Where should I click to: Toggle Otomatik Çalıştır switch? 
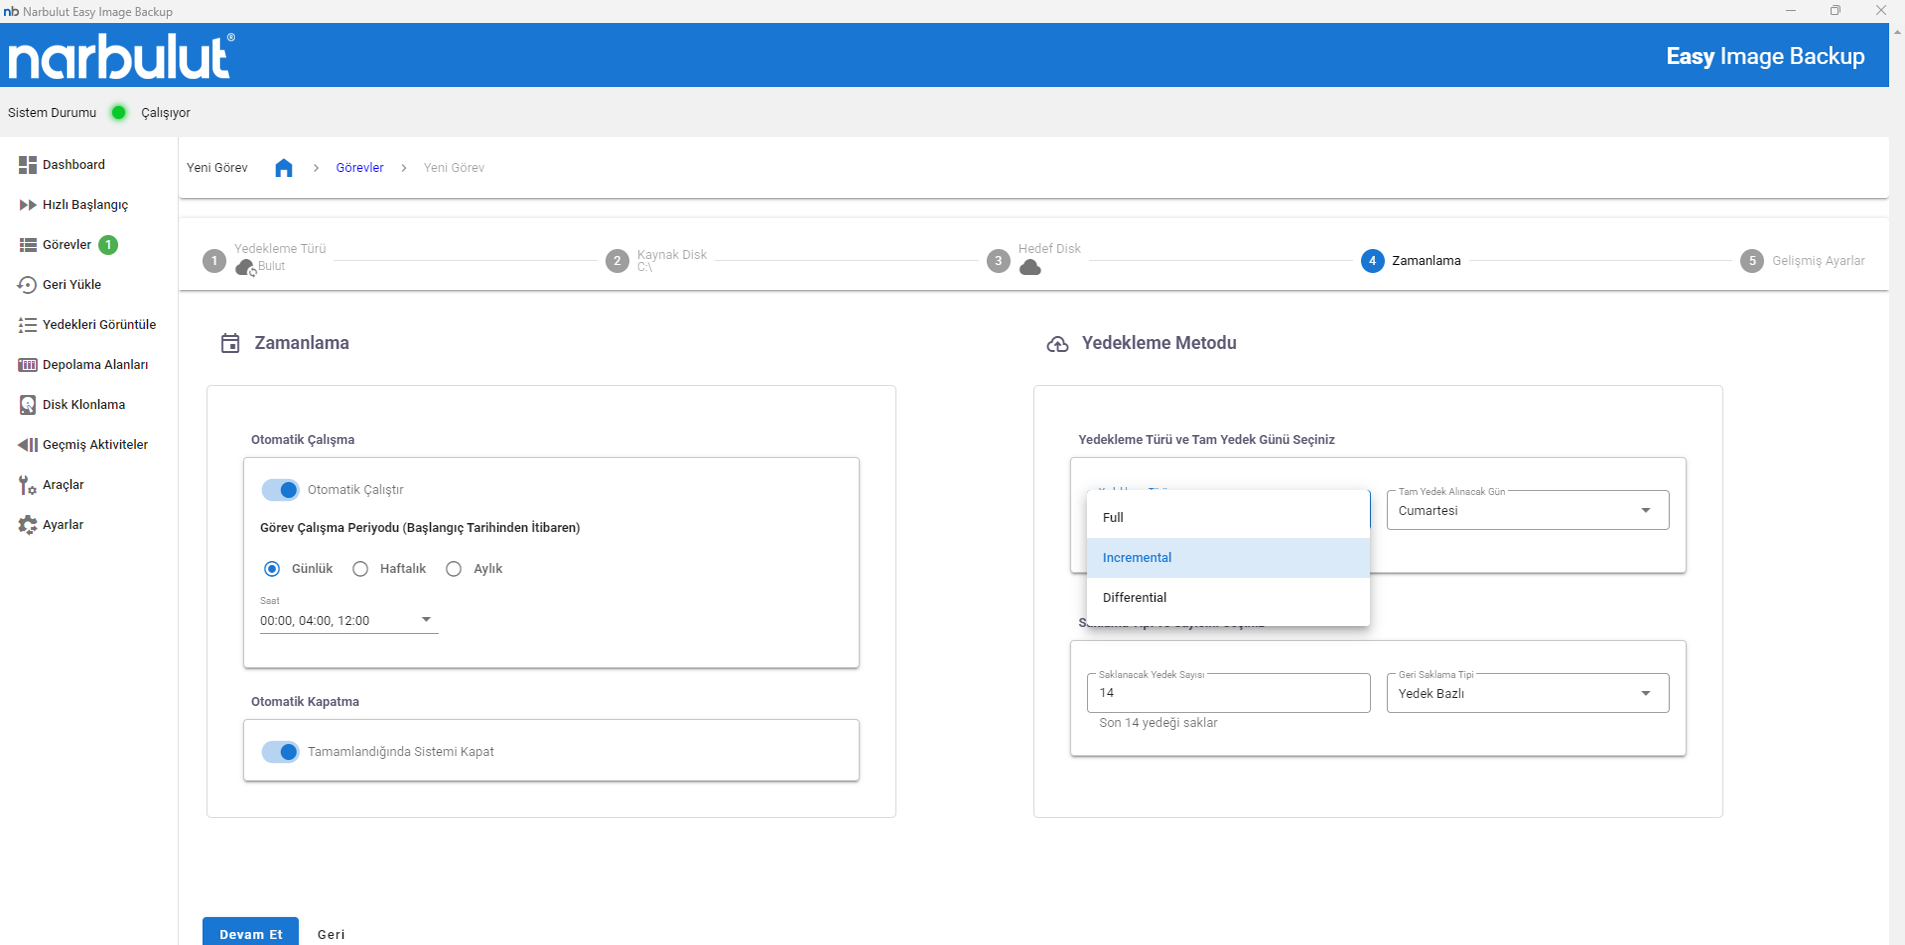pos(280,490)
